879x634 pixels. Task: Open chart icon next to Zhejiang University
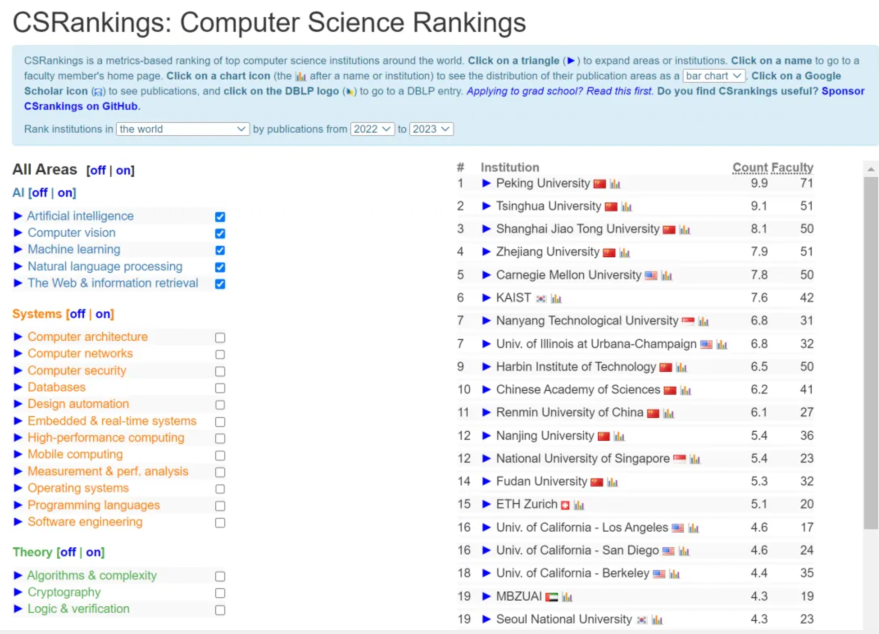(x=624, y=253)
